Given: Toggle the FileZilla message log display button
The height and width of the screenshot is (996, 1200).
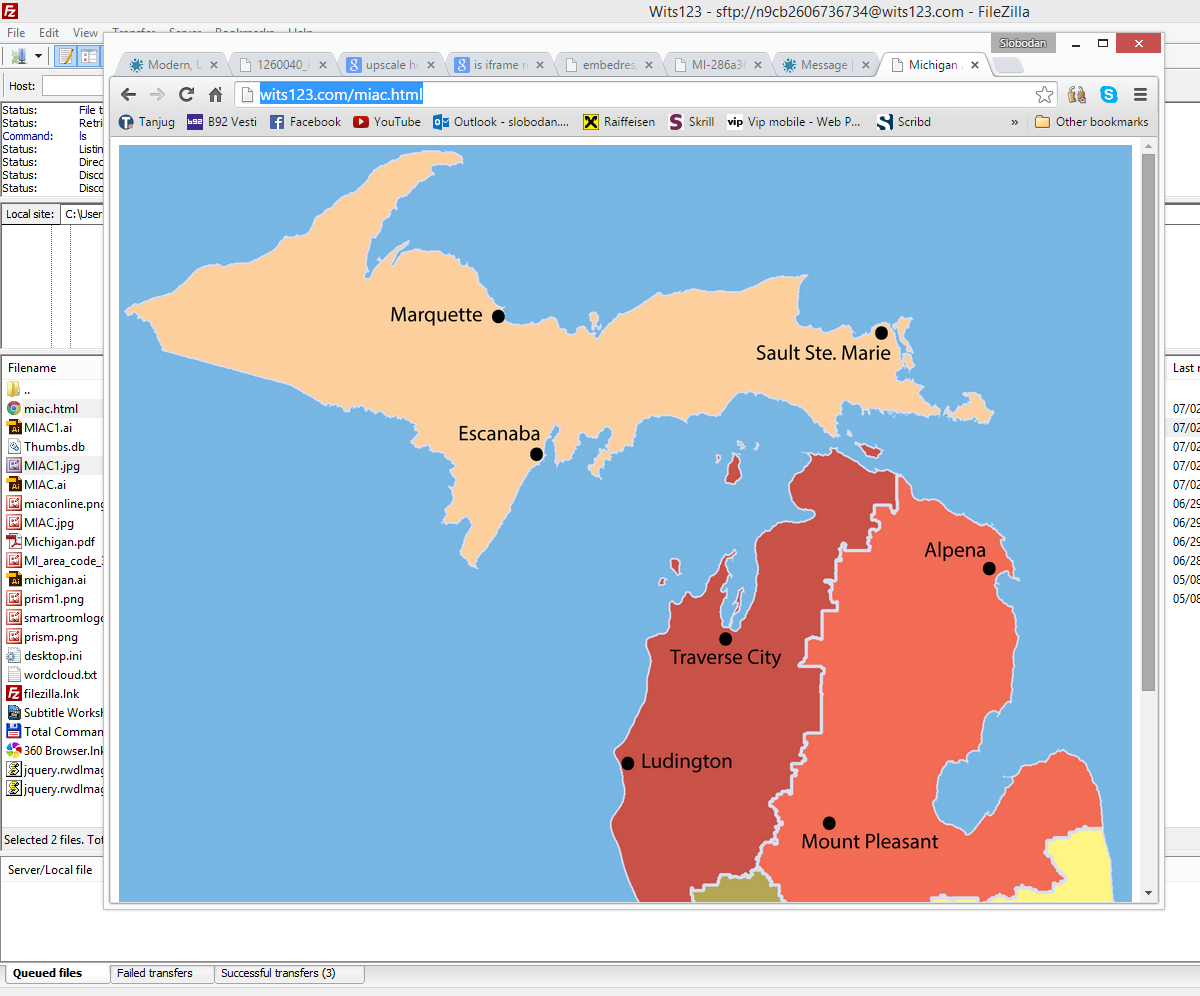Looking at the screenshot, I should tap(66, 56).
